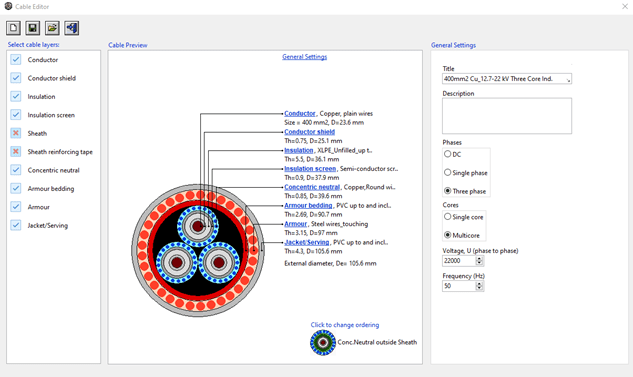Viewport: 633px width, 377px height.
Task: Toggle the Jacket/Serving checkbox
Action: [16, 225]
